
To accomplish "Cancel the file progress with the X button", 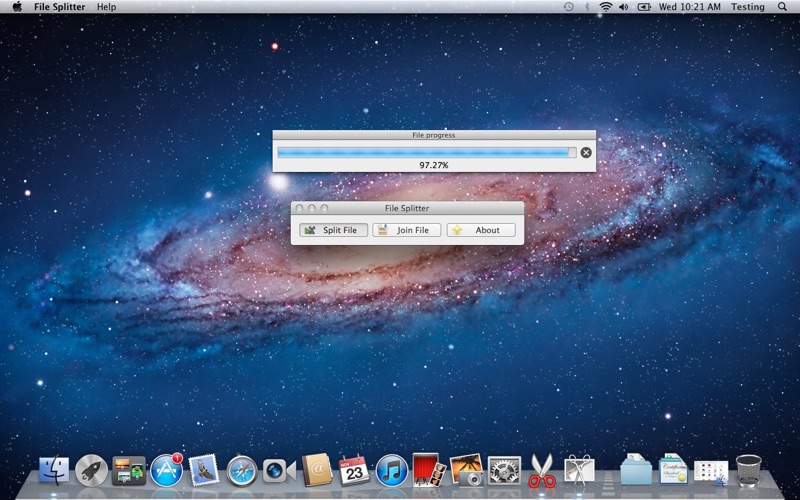I will (x=586, y=152).
